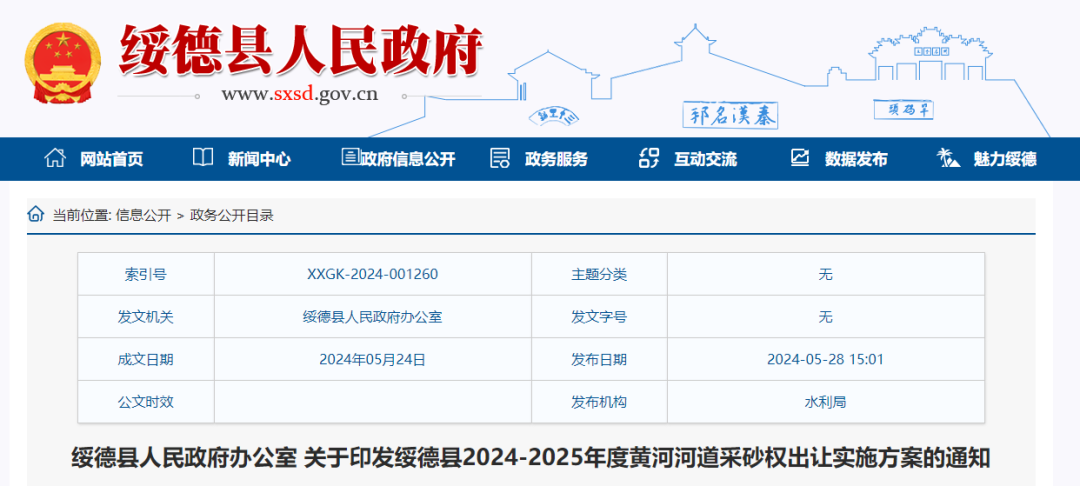Click the 信息公开 breadcrumb link
Image resolution: width=1080 pixels, height=486 pixels.
pos(143,215)
